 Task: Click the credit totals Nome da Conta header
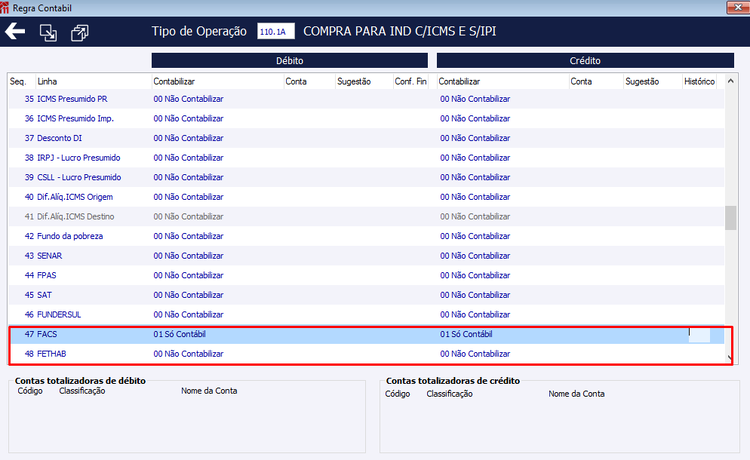[576, 394]
